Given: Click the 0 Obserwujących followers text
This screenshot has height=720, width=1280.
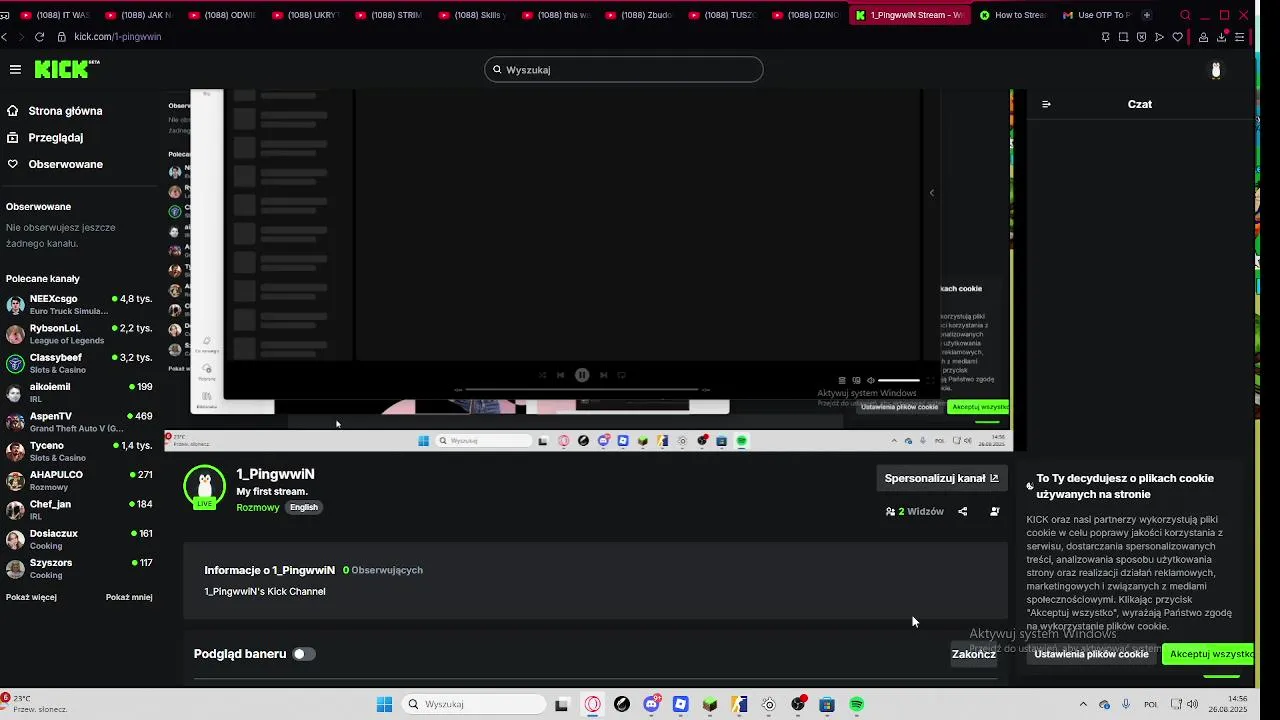Looking at the screenshot, I should pyautogui.click(x=383, y=570).
